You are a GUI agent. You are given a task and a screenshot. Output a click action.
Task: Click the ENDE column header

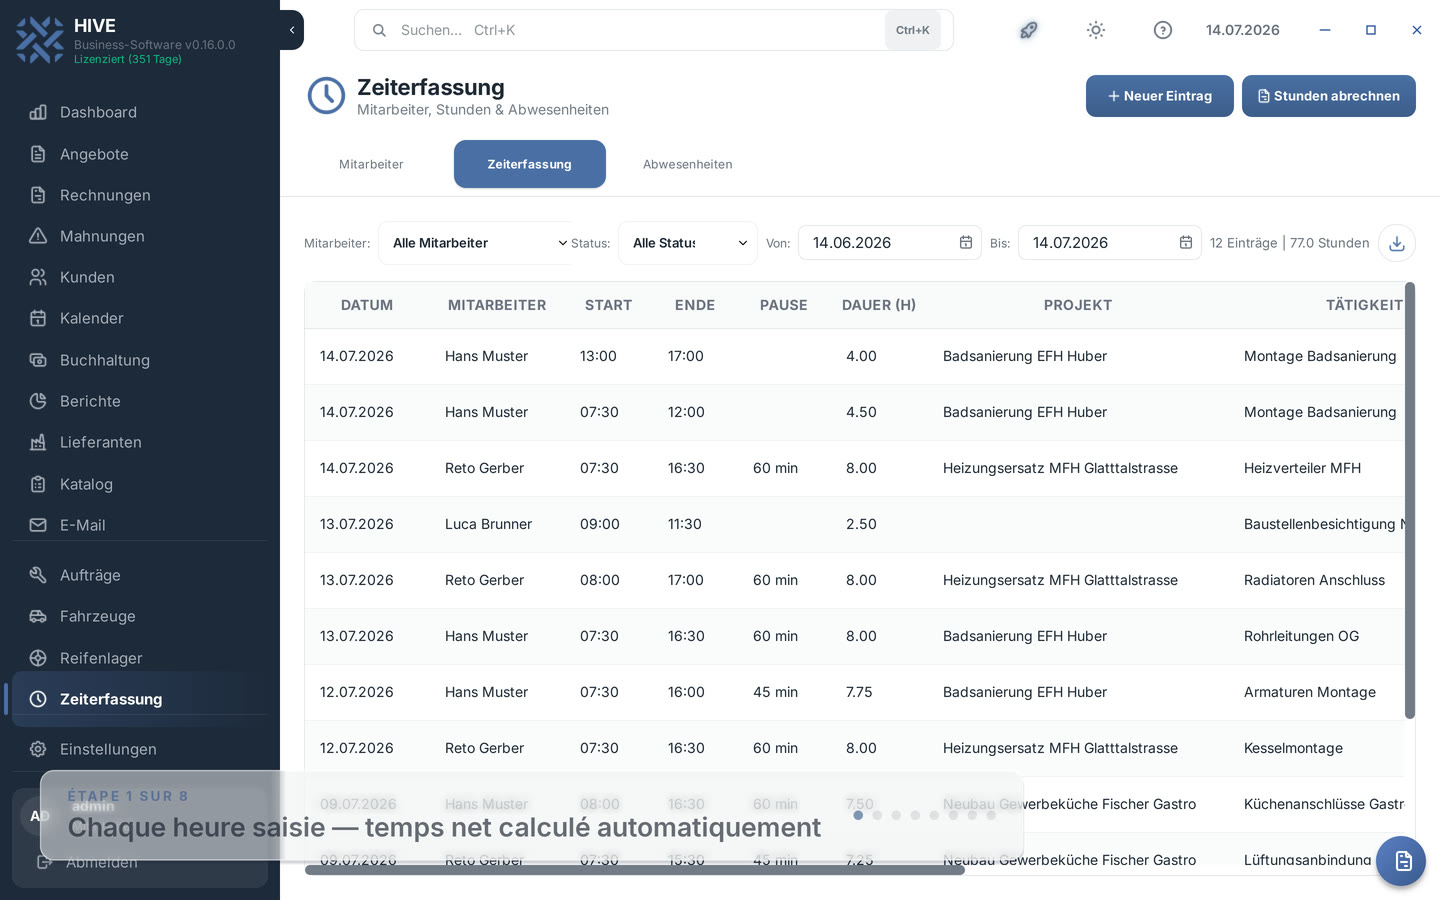click(695, 305)
